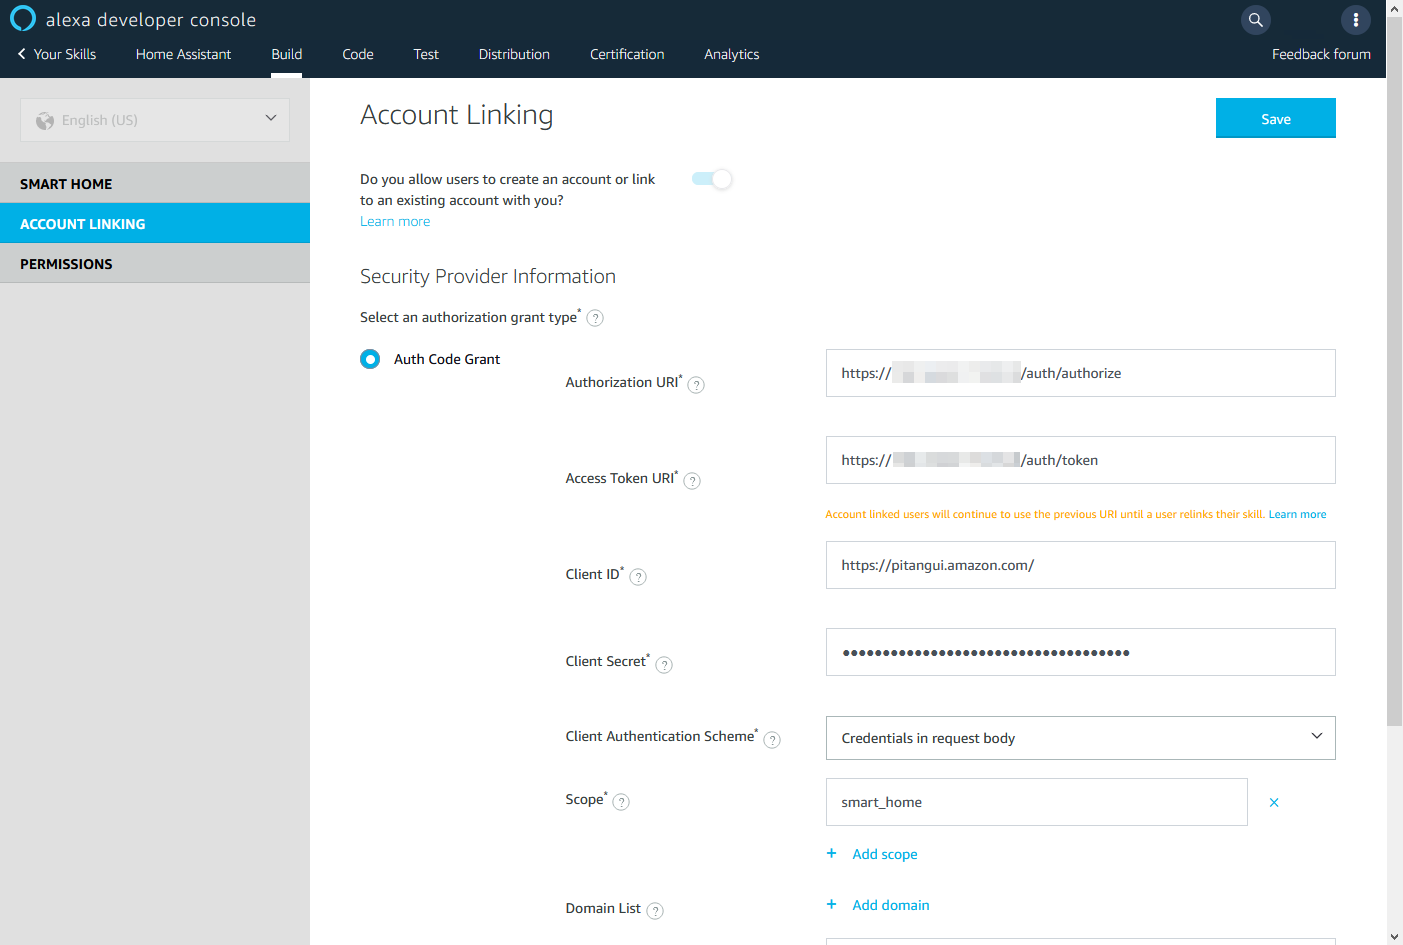Go back via Your Skills chevron
Viewport: 1403px width, 945px height.
pyautogui.click(x=22, y=54)
